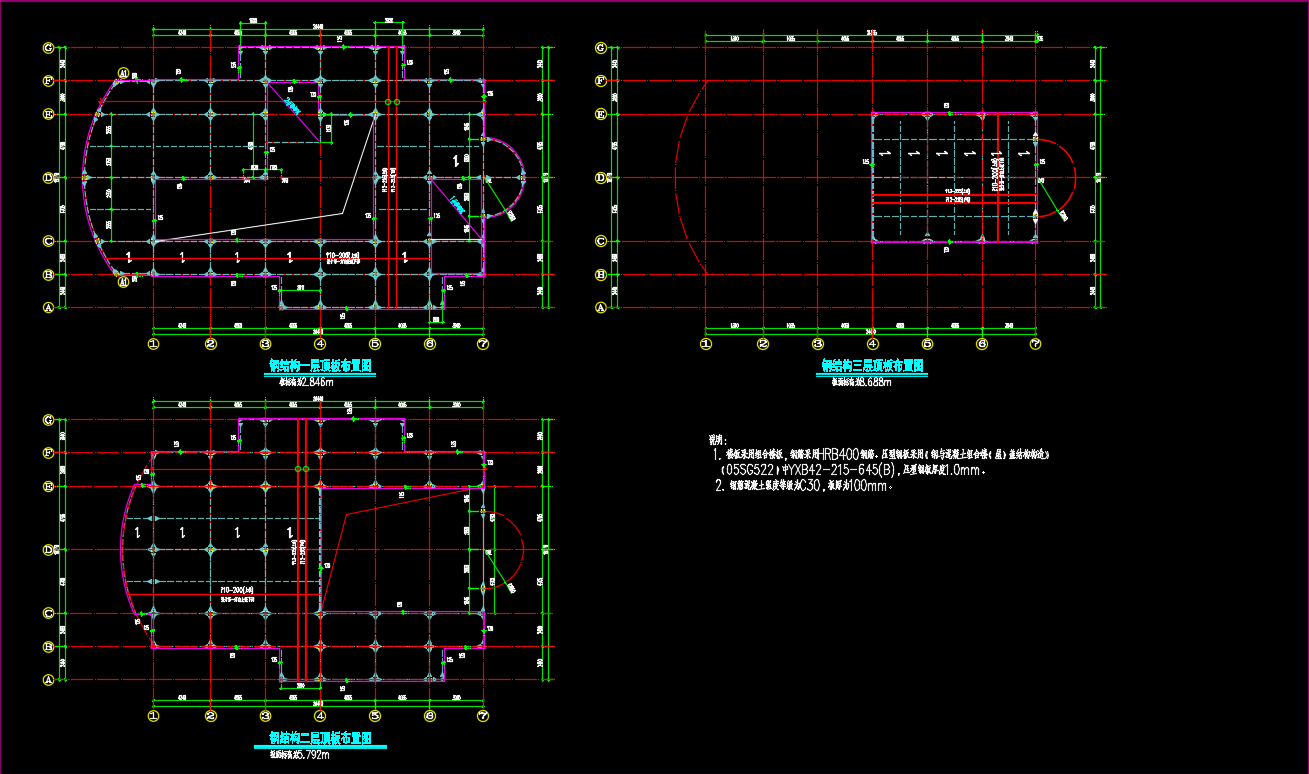Select axis bubble G of the first-floor plan
Screen dimensions: 1309x774
[47, 47]
